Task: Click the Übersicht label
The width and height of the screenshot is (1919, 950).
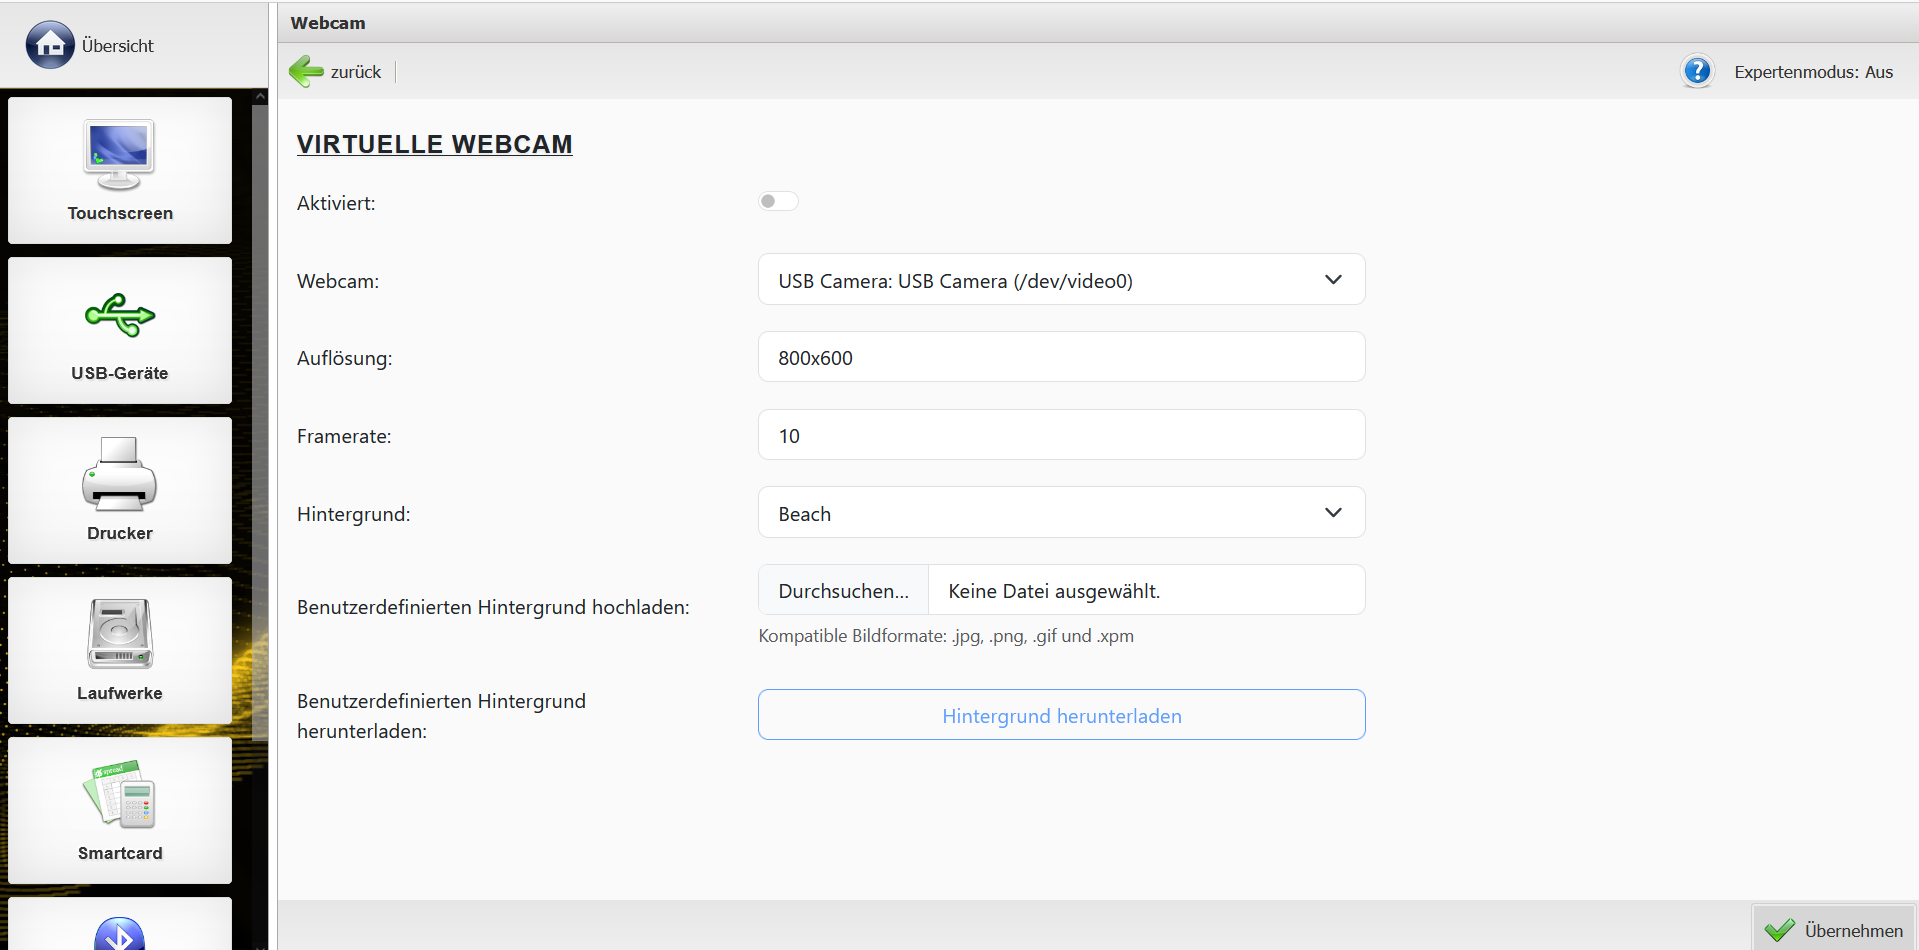Action: (117, 46)
